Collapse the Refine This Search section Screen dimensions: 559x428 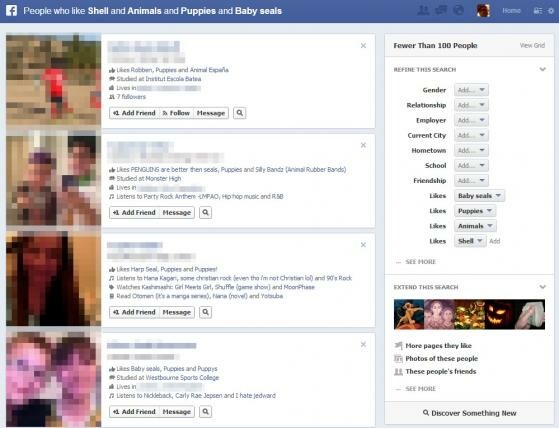pos(543,69)
